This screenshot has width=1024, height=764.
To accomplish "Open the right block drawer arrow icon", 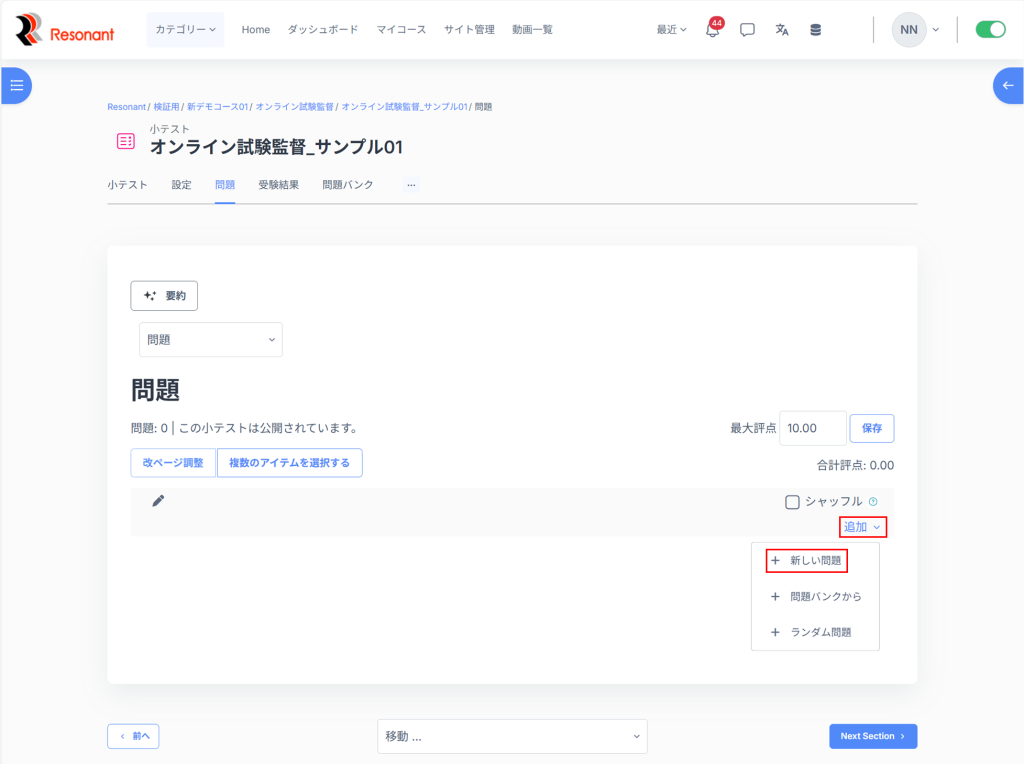I will pos(1008,86).
